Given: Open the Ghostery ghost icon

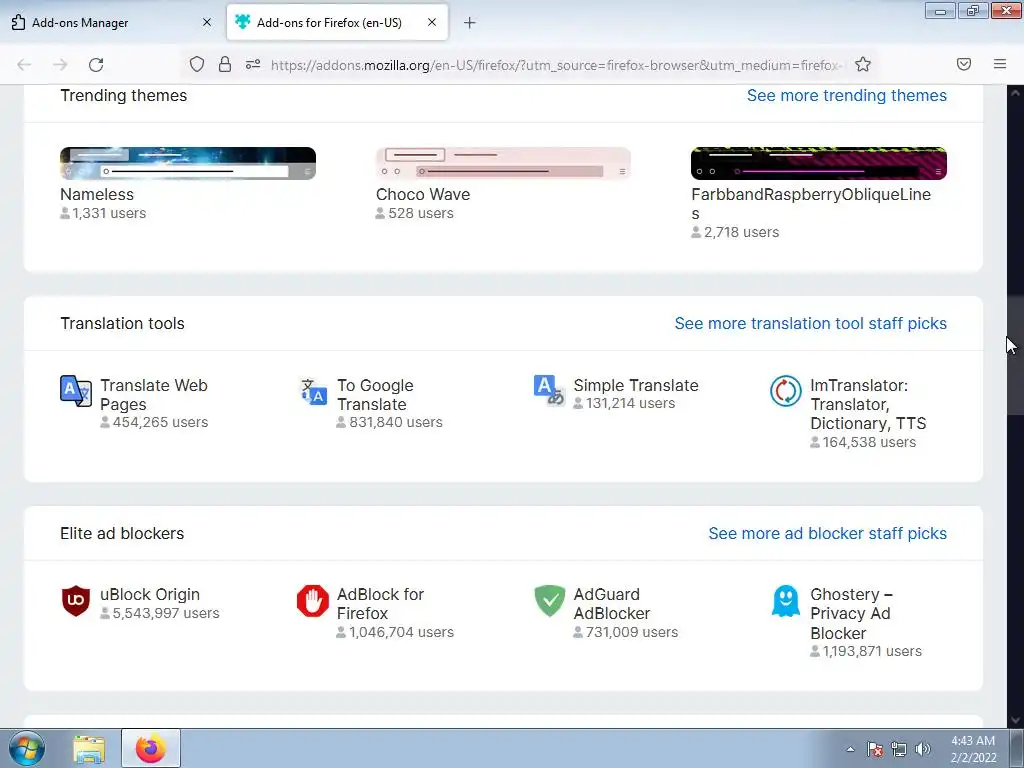Looking at the screenshot, I should pyautogui.click(x=786, y=601).
